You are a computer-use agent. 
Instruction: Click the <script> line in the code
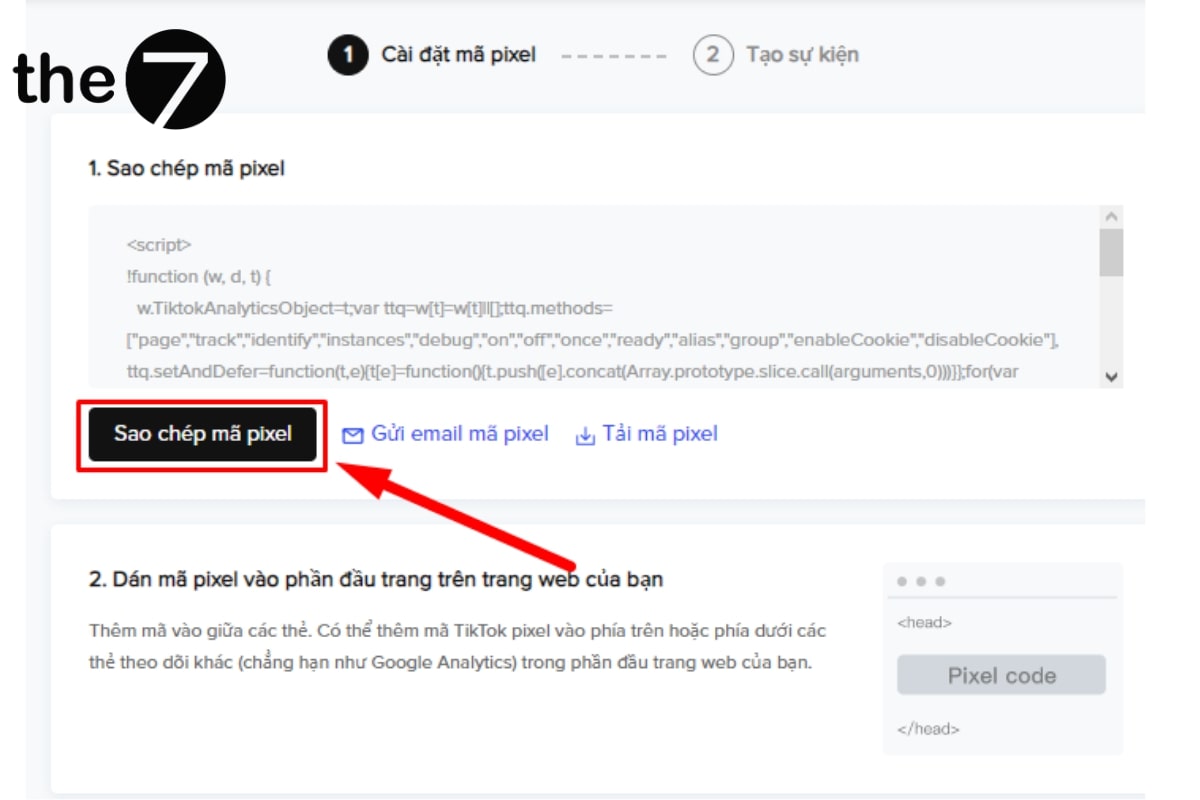[159, 244]
